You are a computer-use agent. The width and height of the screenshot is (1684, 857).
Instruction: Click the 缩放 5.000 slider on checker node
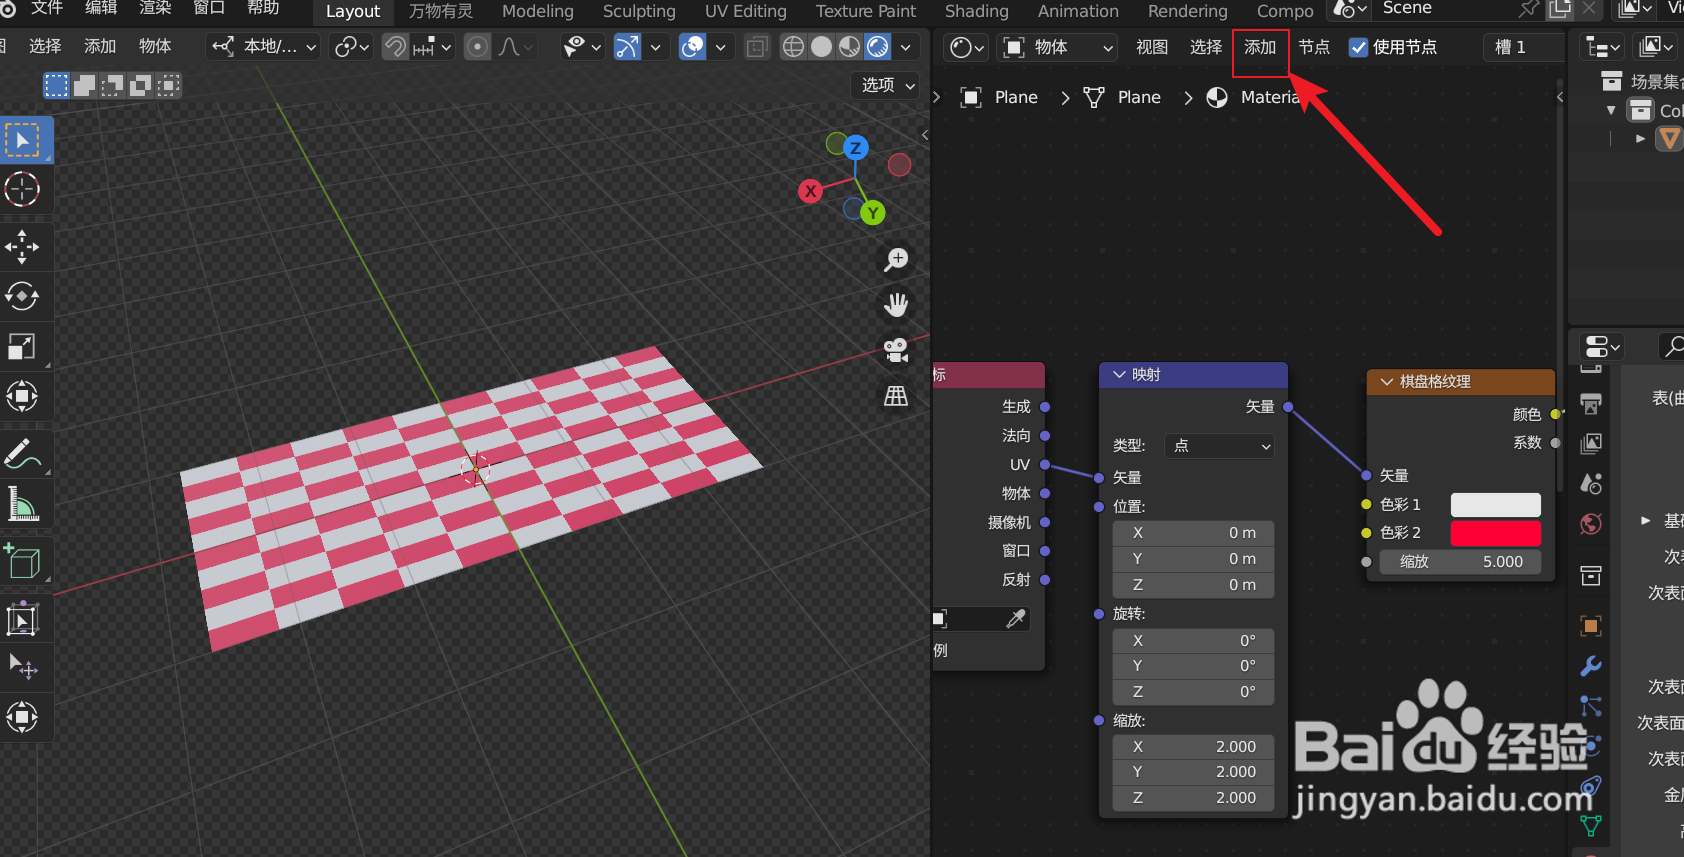pos(1461,562)
